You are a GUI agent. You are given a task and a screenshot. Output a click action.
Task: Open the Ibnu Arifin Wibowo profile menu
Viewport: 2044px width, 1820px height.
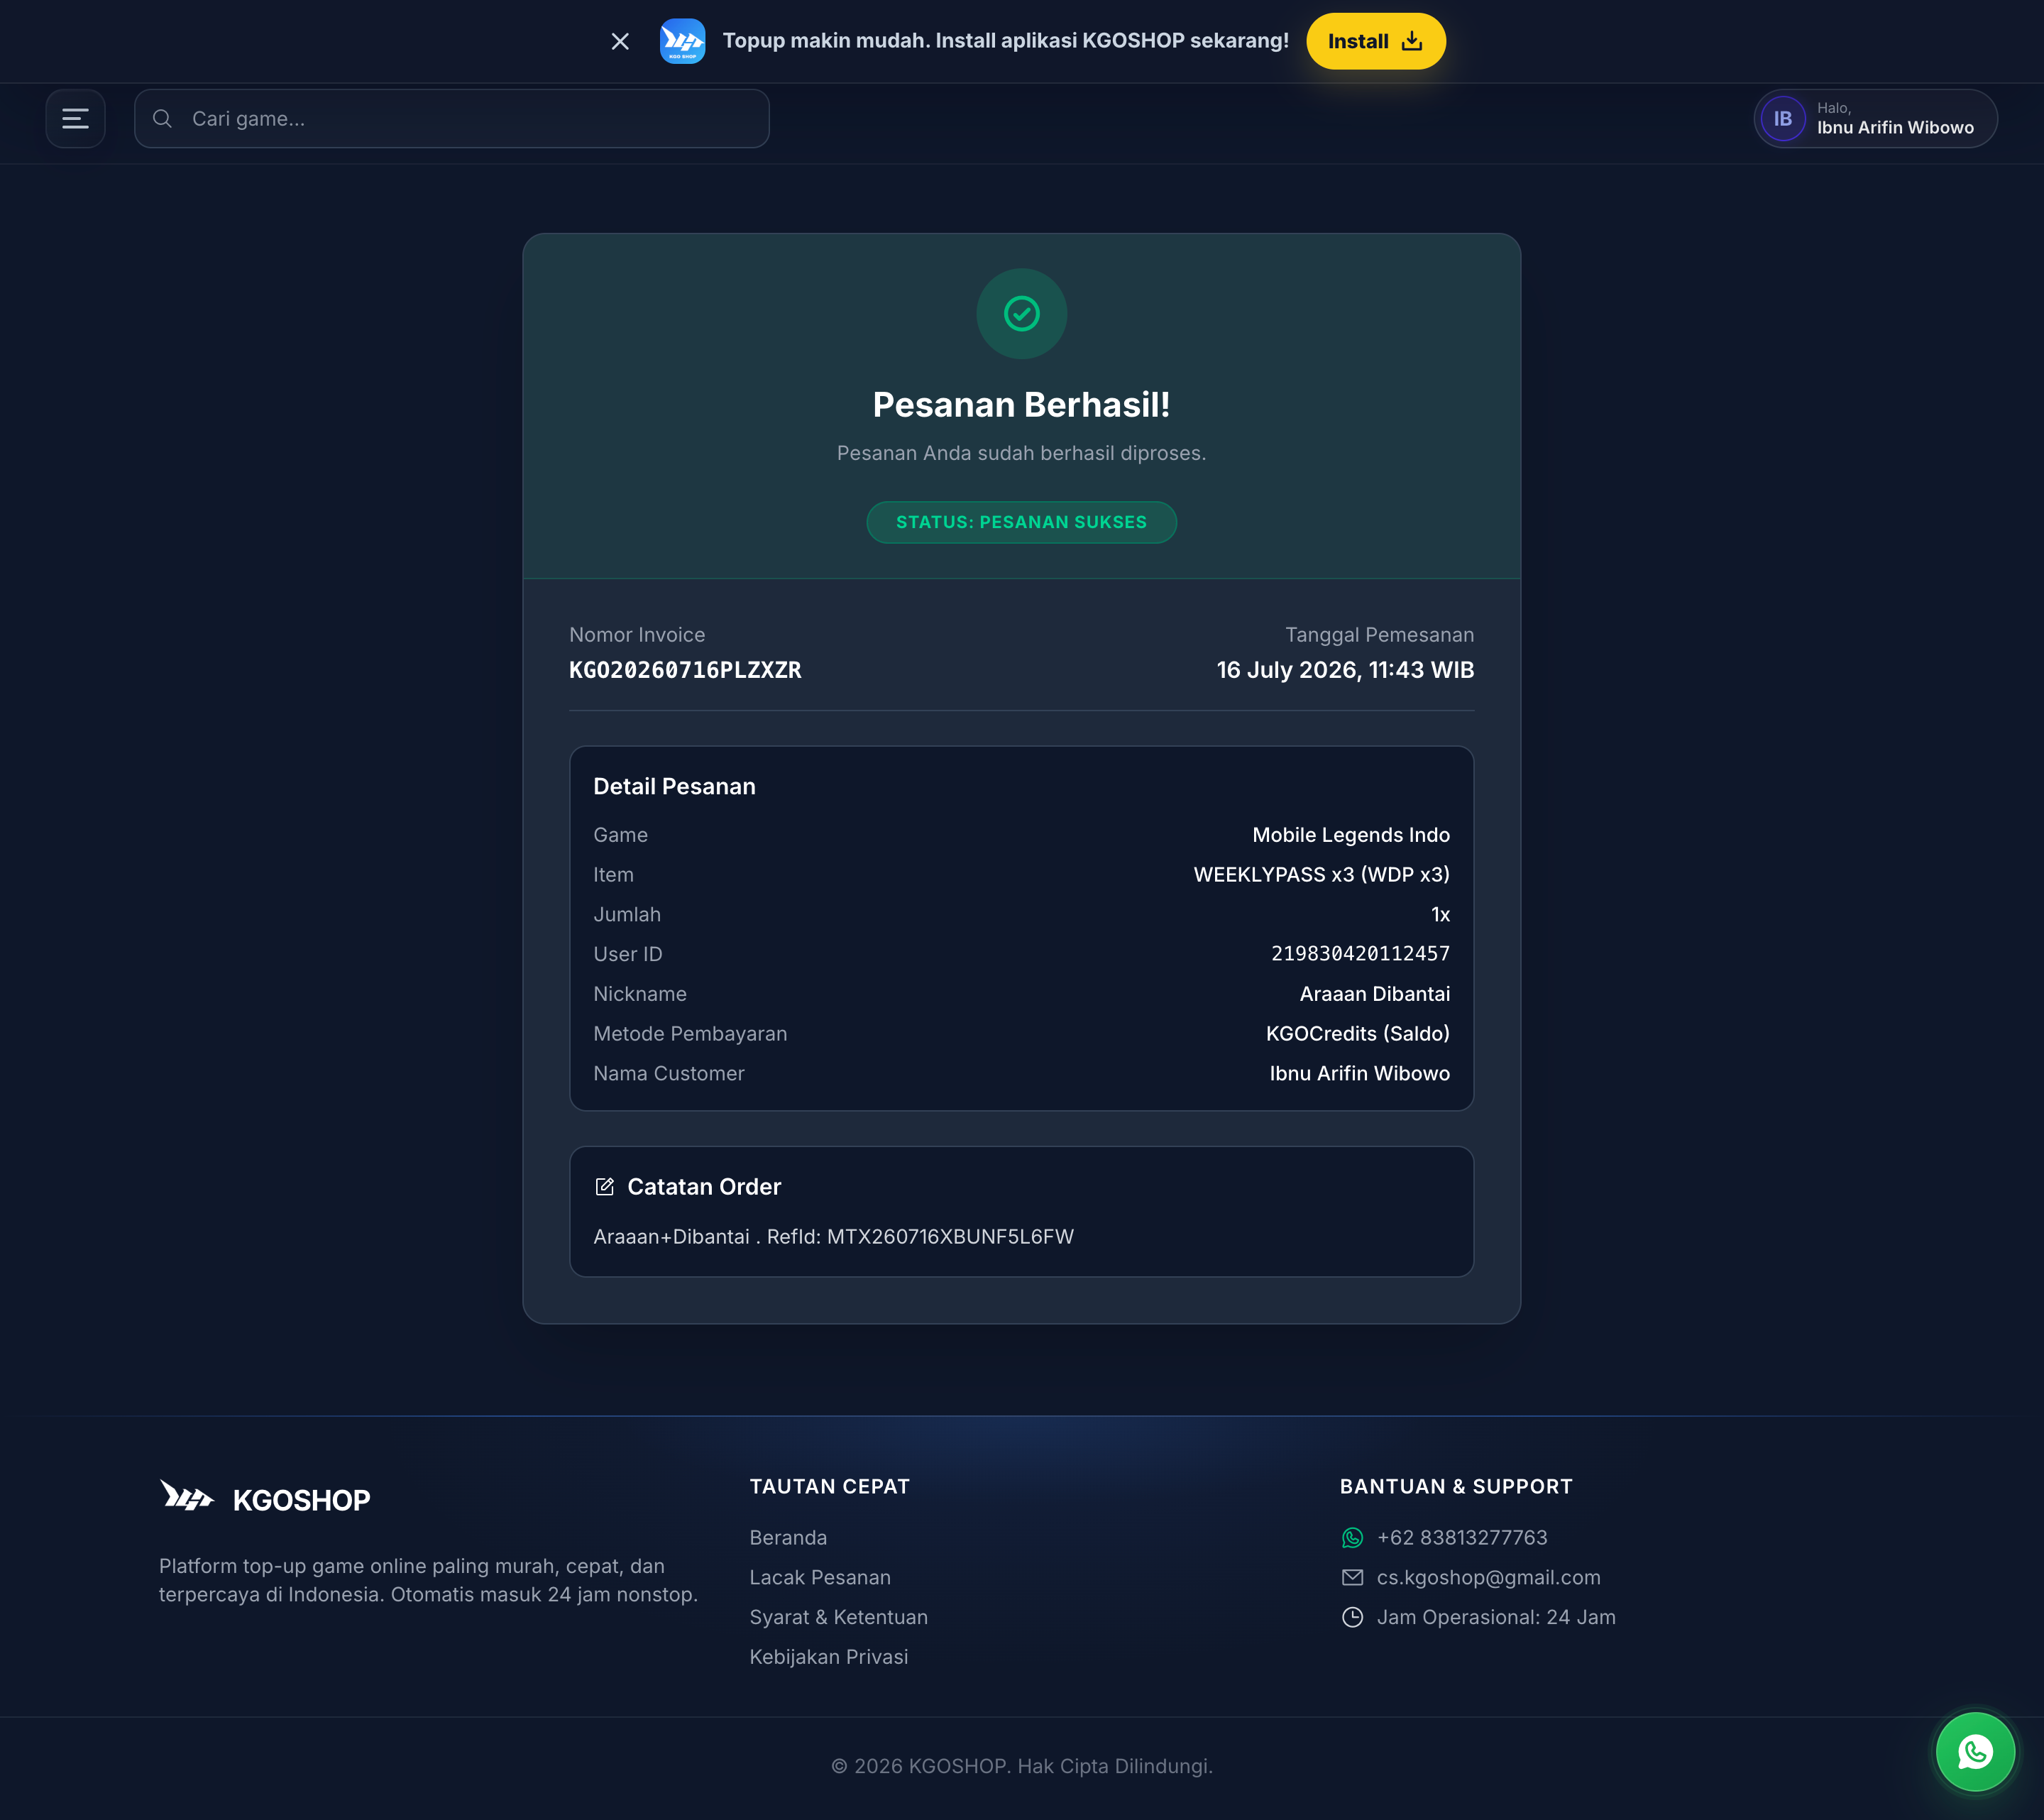(1875, 119)
